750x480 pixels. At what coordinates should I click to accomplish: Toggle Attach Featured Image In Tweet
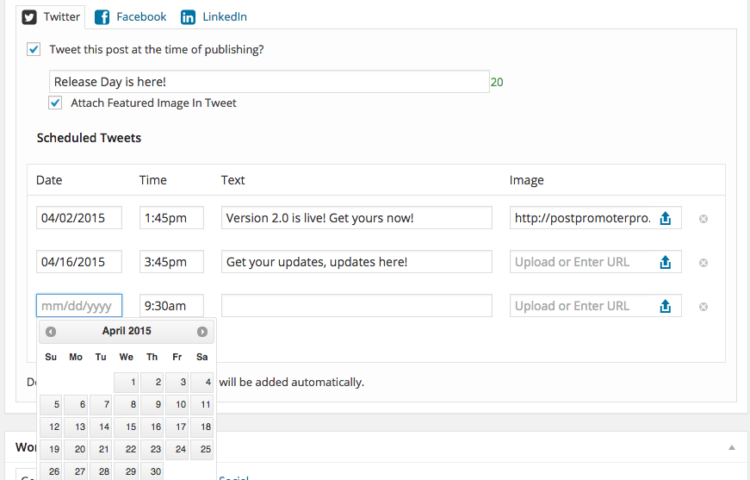[x=55, y=103]
